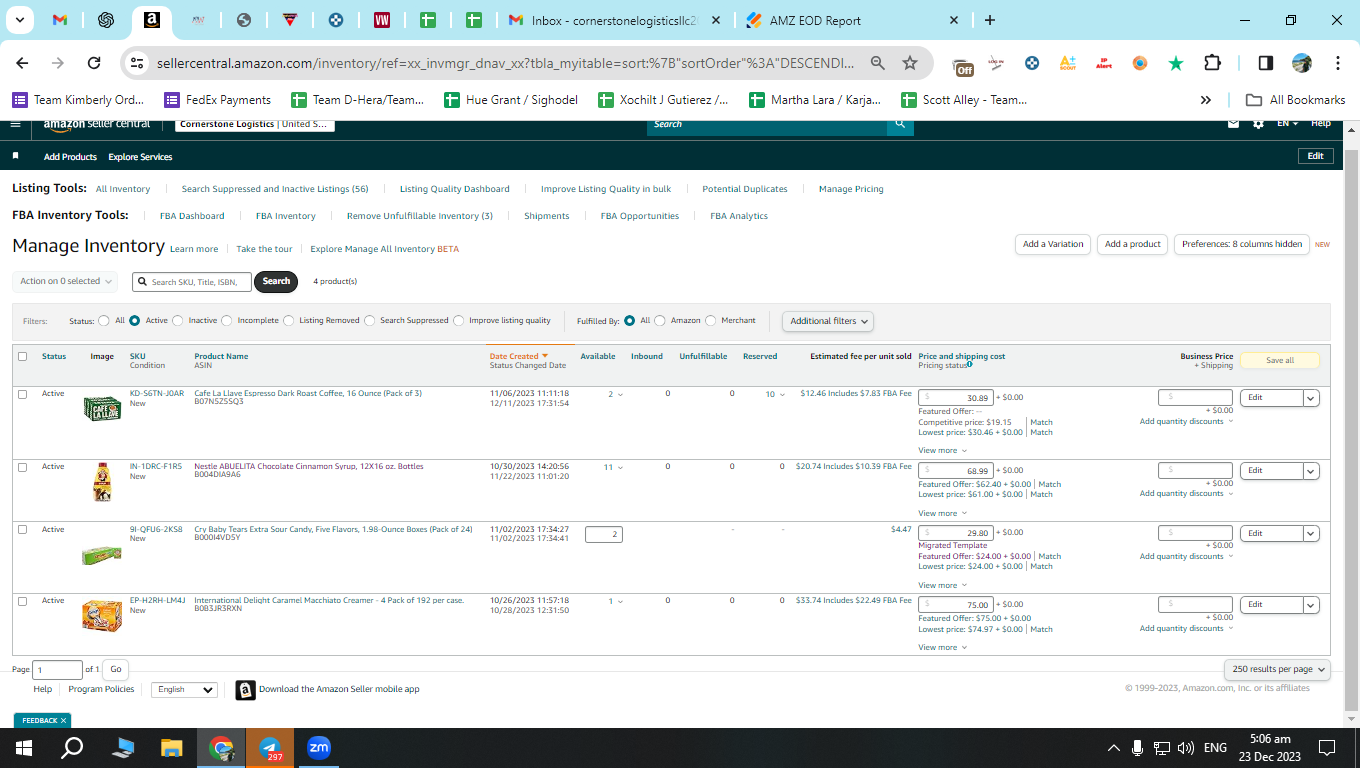The image size is (1360, 768).
Task: Switch to the AMZ EOD Report browser tab
Action: tap(852, 20)
